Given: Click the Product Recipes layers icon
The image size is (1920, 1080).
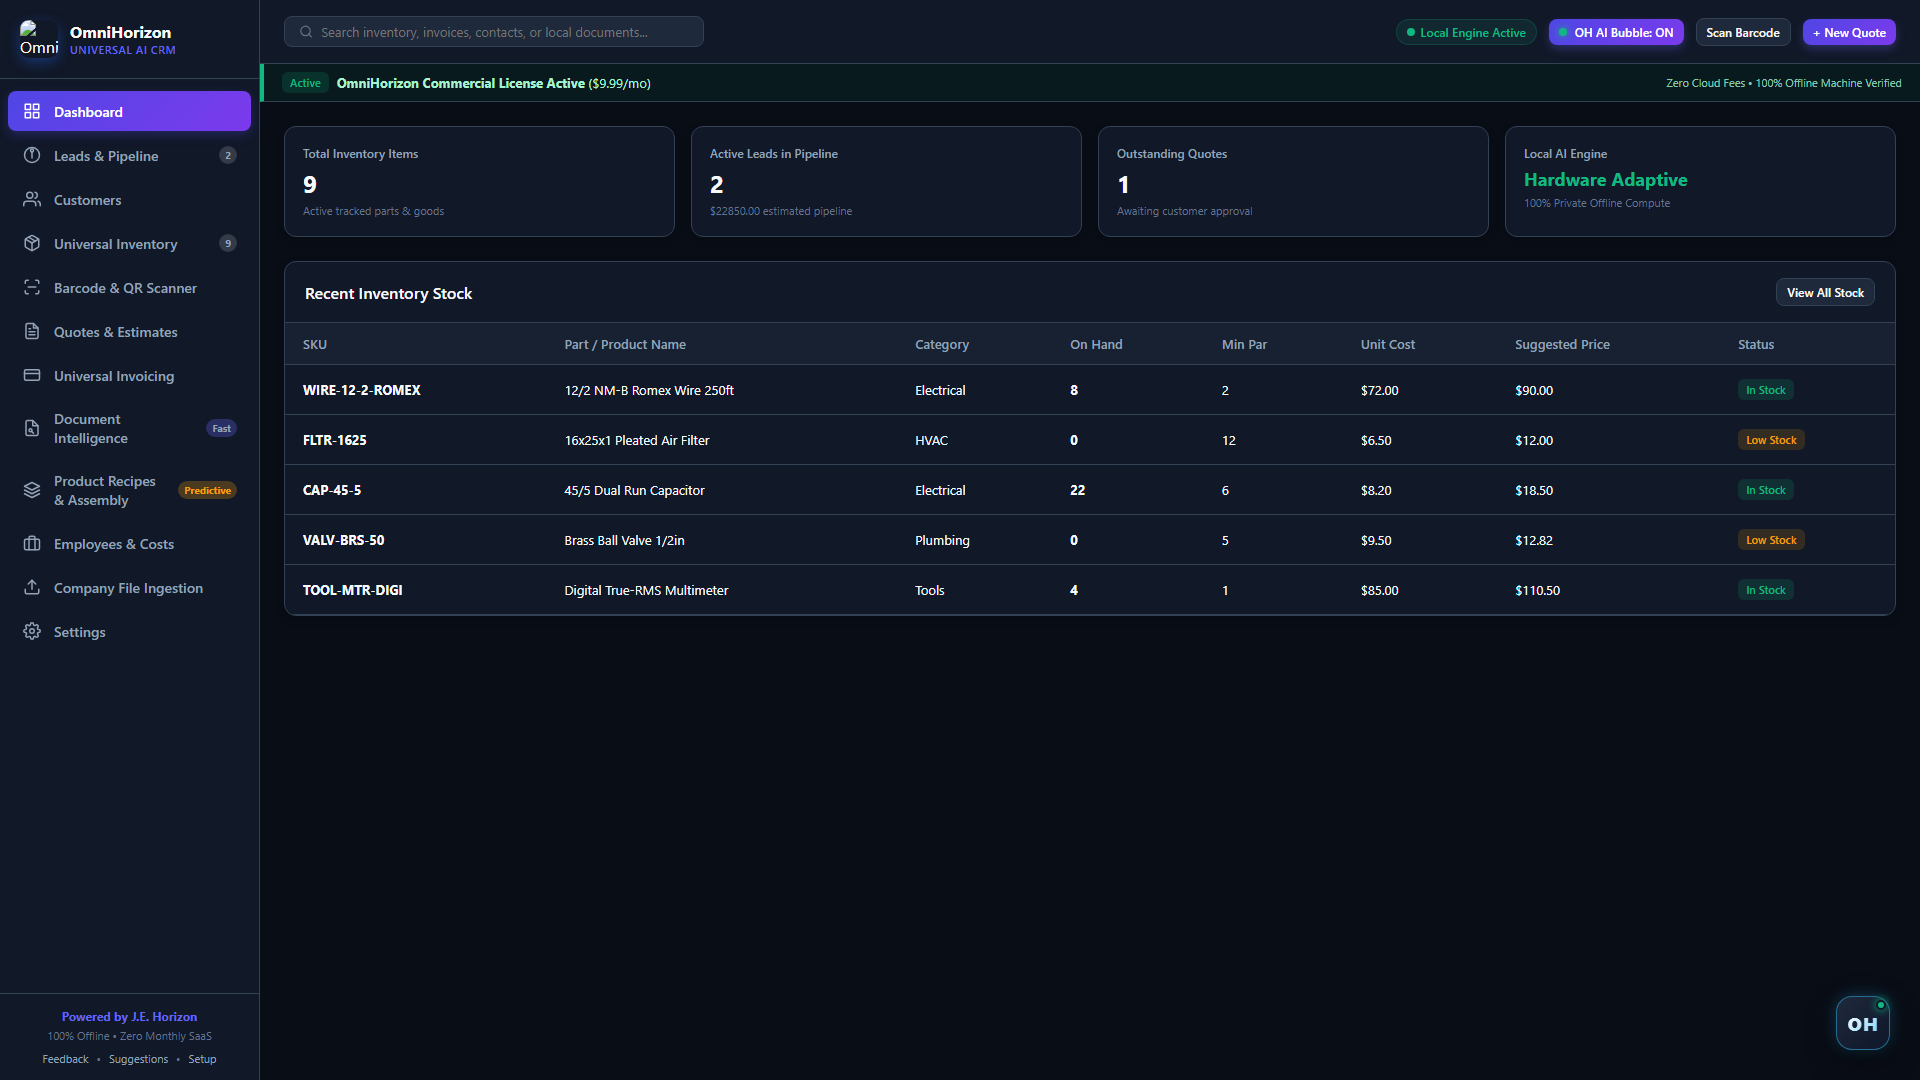Looking at the screenshot, I should (x=32, y=490).
